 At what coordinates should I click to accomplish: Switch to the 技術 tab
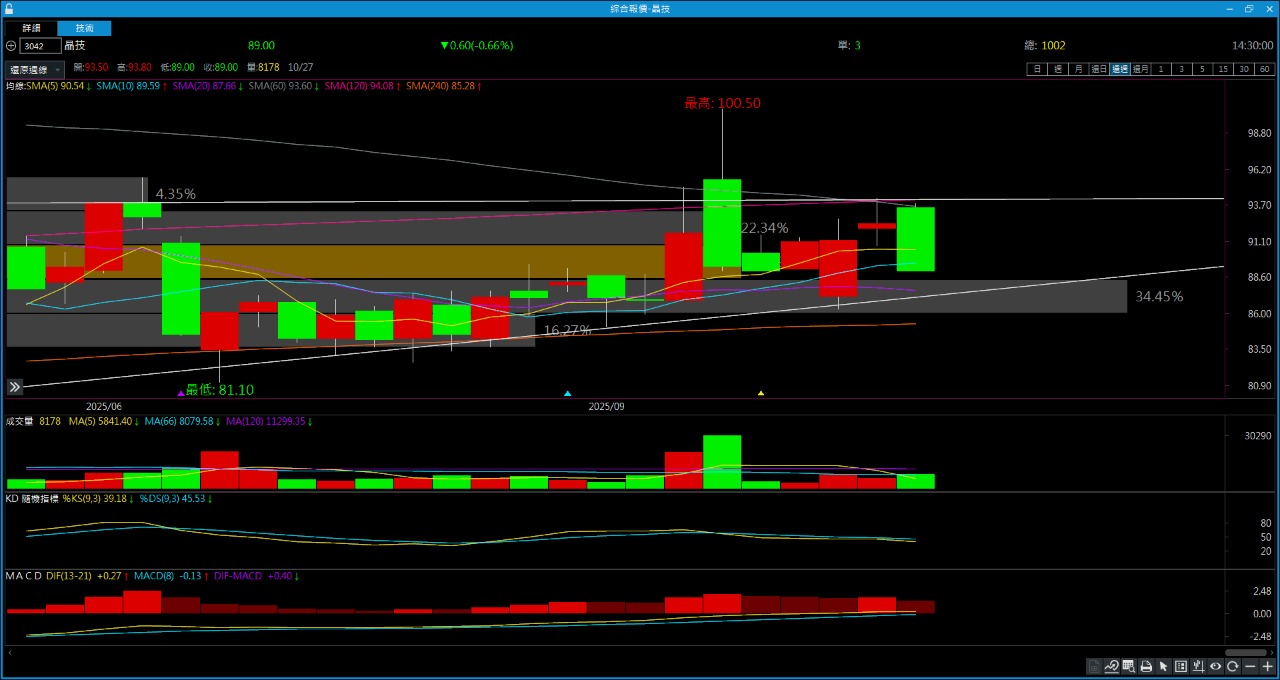point(85,28)
